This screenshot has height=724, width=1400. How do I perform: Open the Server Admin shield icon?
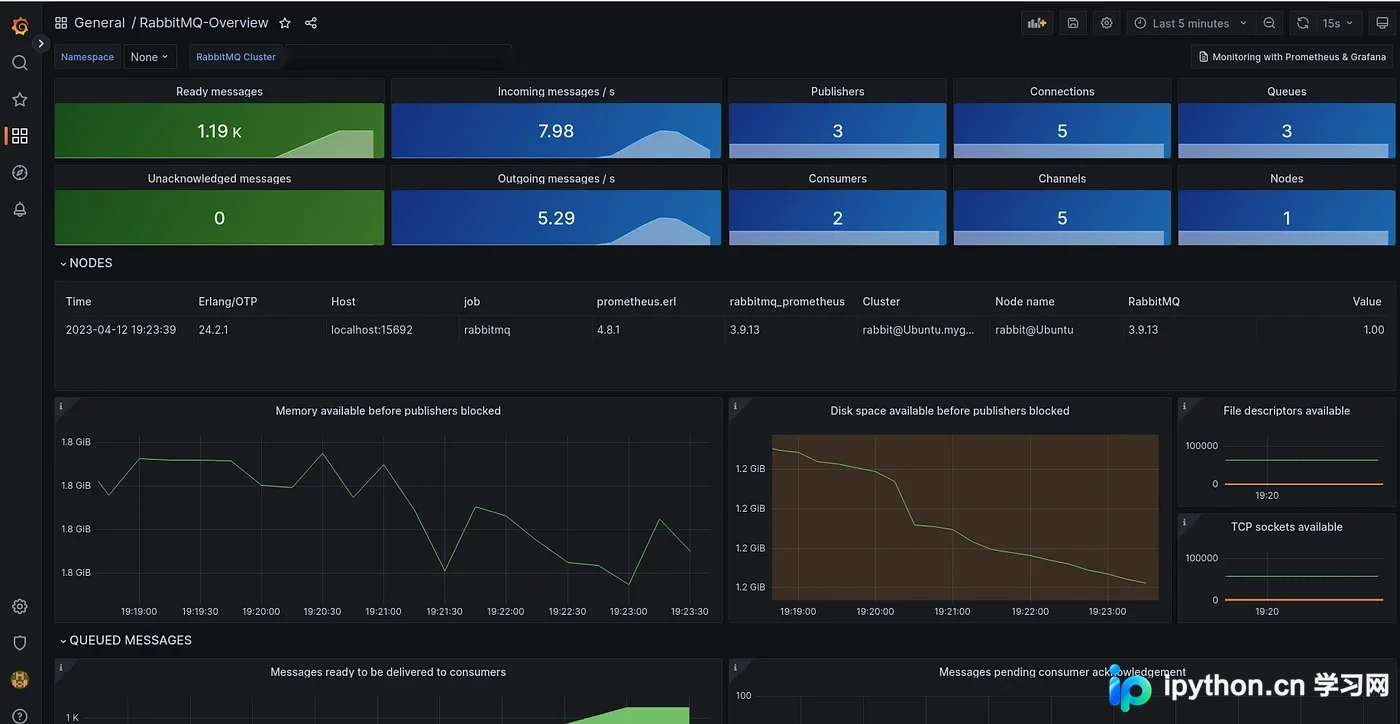[20, 643]
